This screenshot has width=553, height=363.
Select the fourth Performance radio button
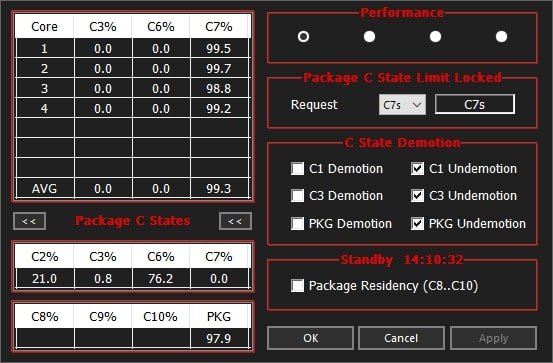pyautogui.click(x=501, y=36)
